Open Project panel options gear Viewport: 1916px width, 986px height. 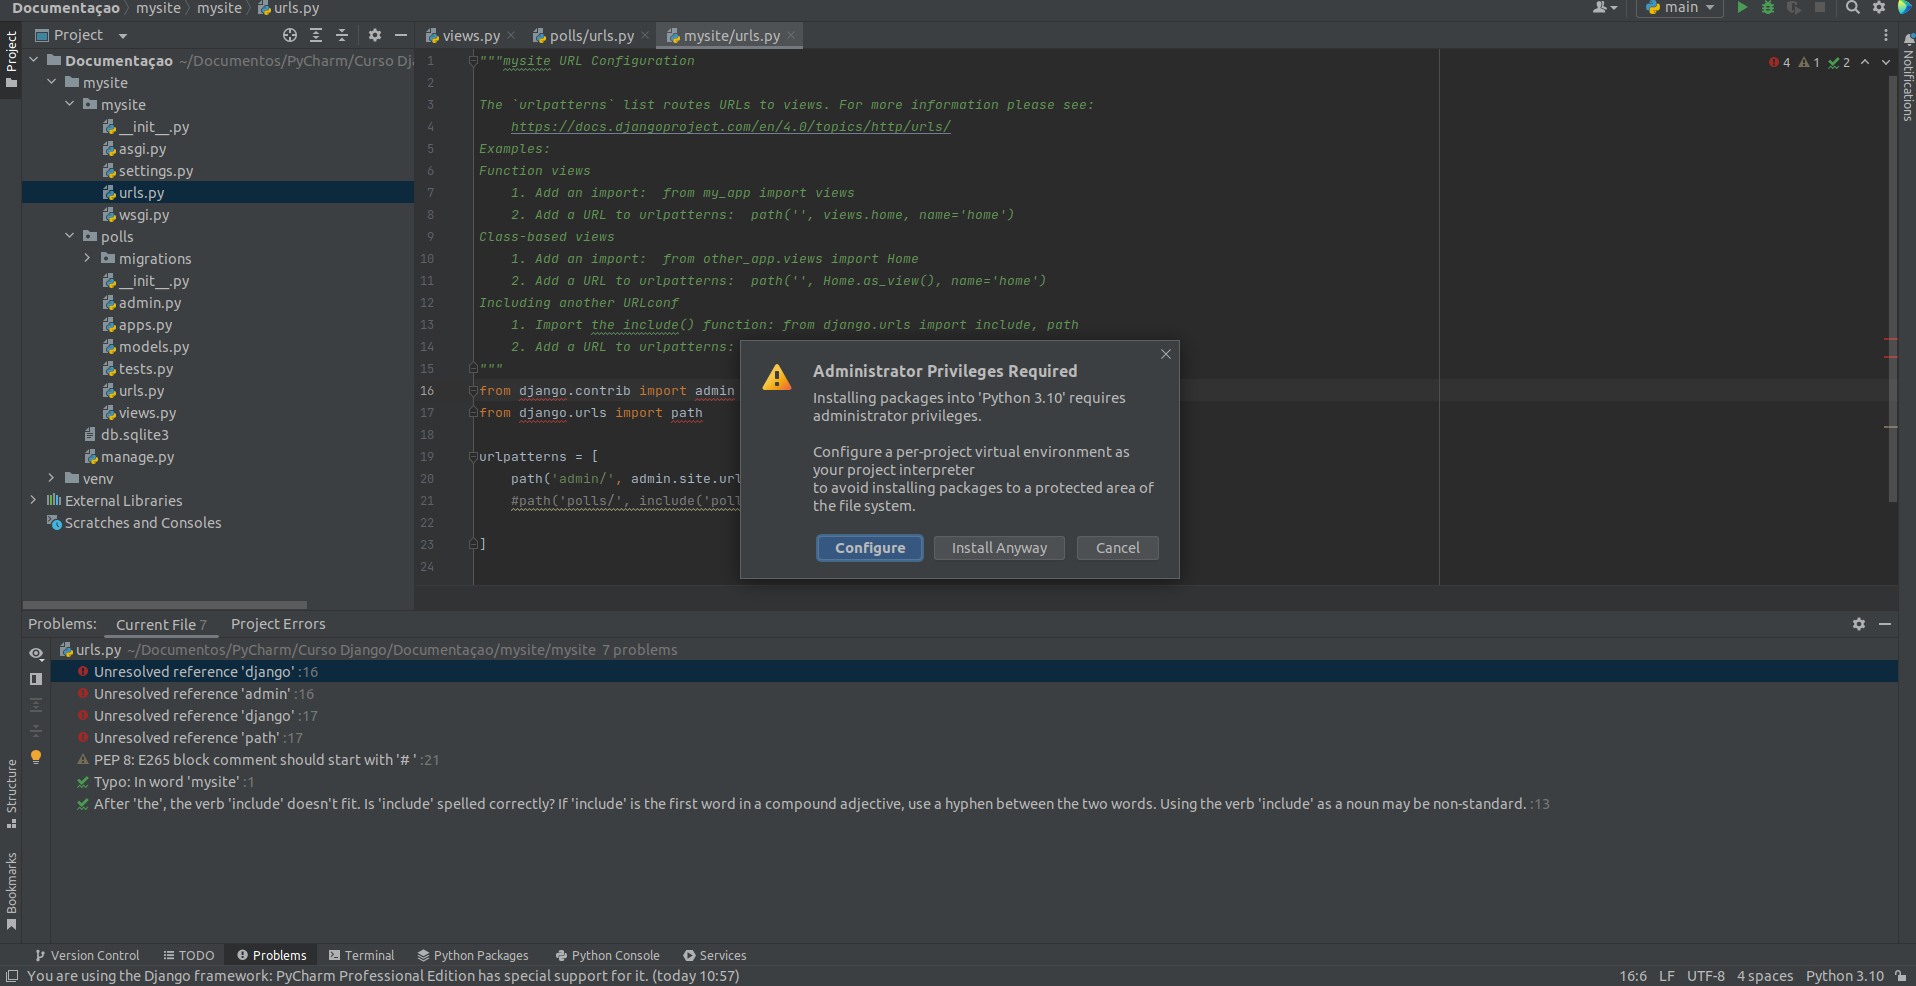pyautogui.click(x=375, y=35)
